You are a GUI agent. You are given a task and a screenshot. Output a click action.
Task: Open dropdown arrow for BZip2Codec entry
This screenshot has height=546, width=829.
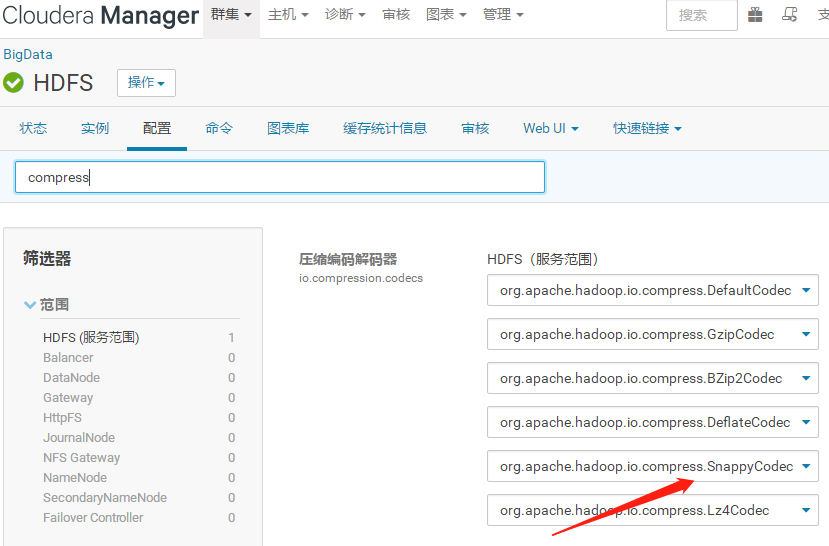pos(806,378)
